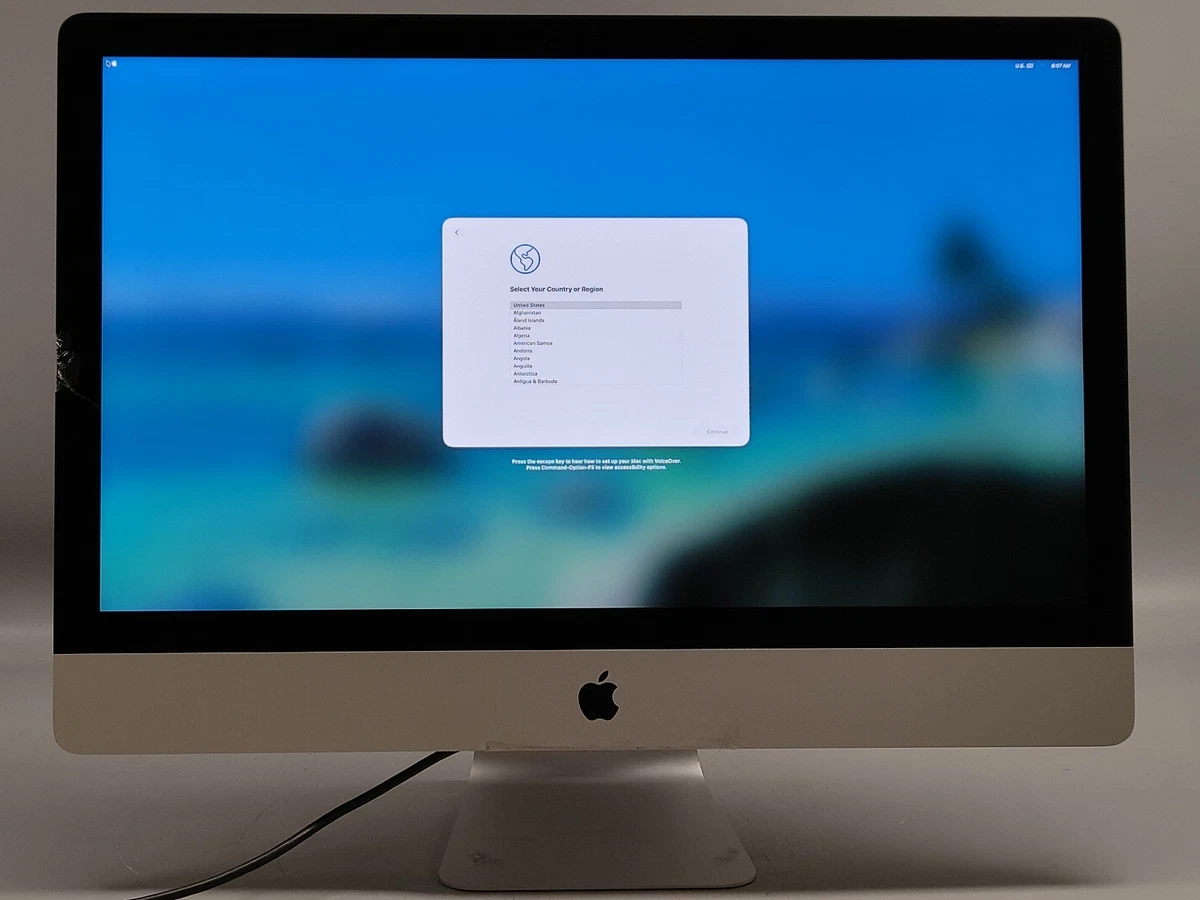Select Anguilla in the country list
Image resolution: width=1200 pixels, height=900 pixels.
[596, 366]
